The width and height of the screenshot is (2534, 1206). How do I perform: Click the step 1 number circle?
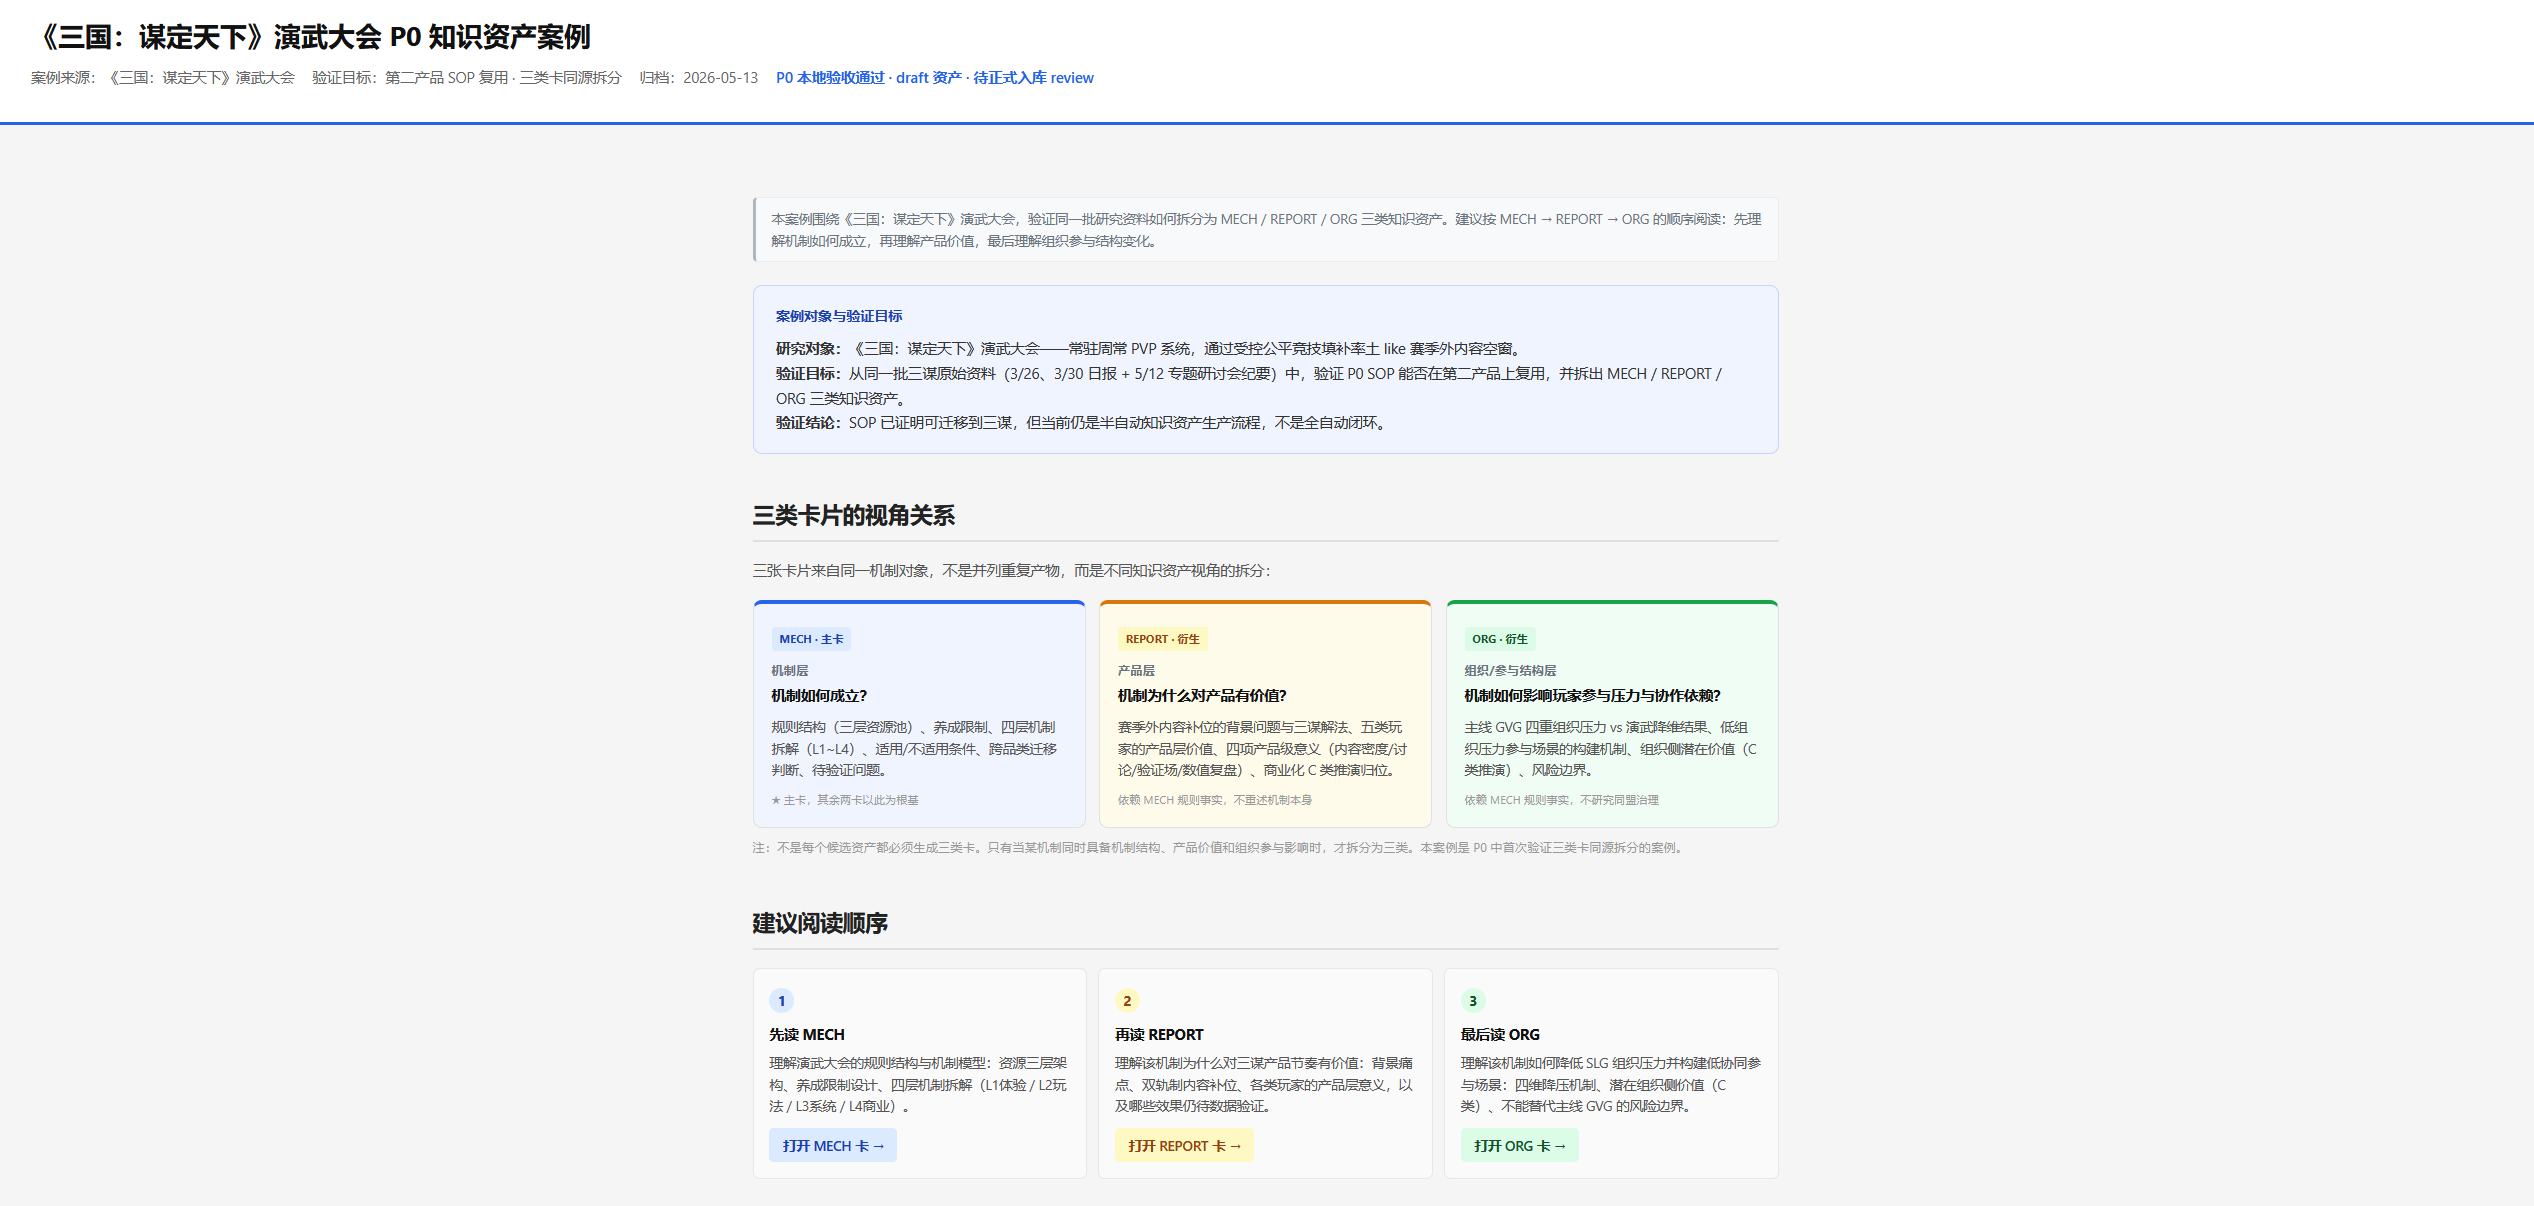(782, 1001)
